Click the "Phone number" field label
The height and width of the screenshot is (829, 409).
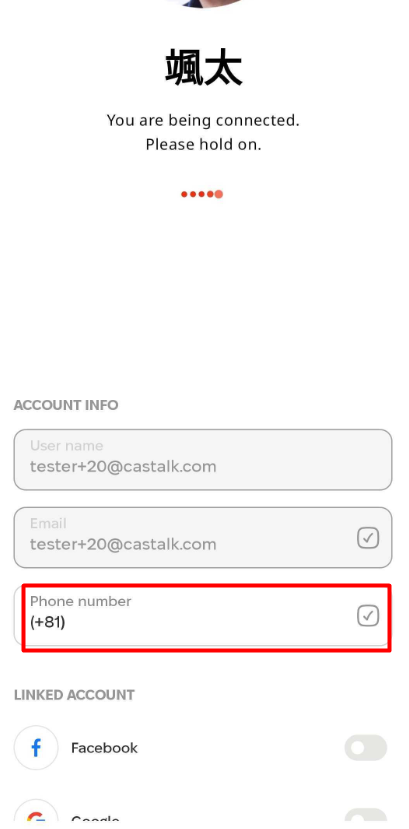(x=80, y=601)
